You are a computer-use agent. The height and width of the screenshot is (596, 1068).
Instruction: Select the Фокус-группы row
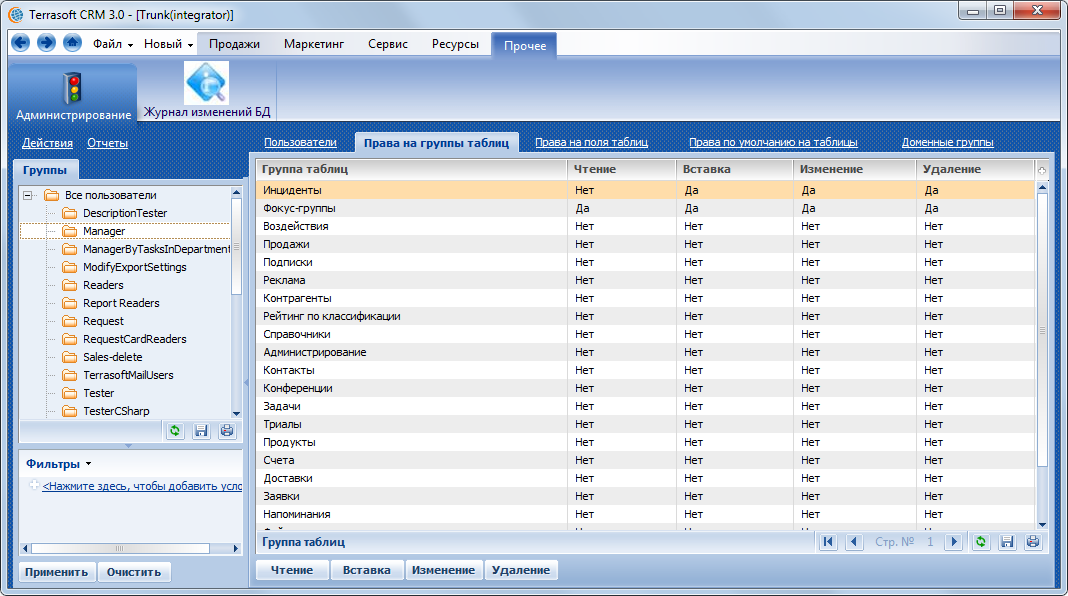pyautogui.click(x=646, y=208)
